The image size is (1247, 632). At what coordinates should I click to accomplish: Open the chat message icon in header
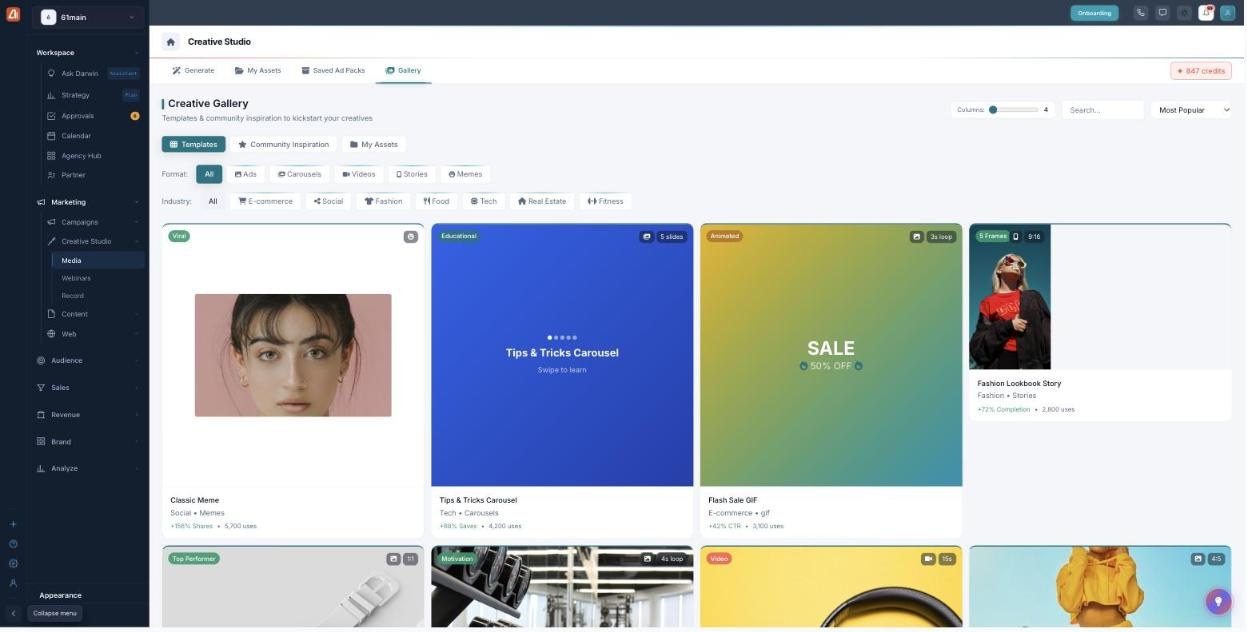coord(1162,13)
